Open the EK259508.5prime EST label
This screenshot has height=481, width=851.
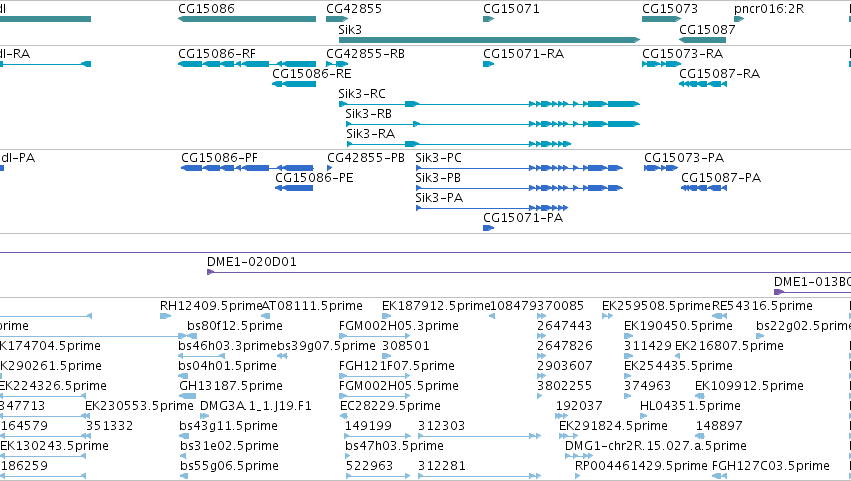click(x=656, y=306)
